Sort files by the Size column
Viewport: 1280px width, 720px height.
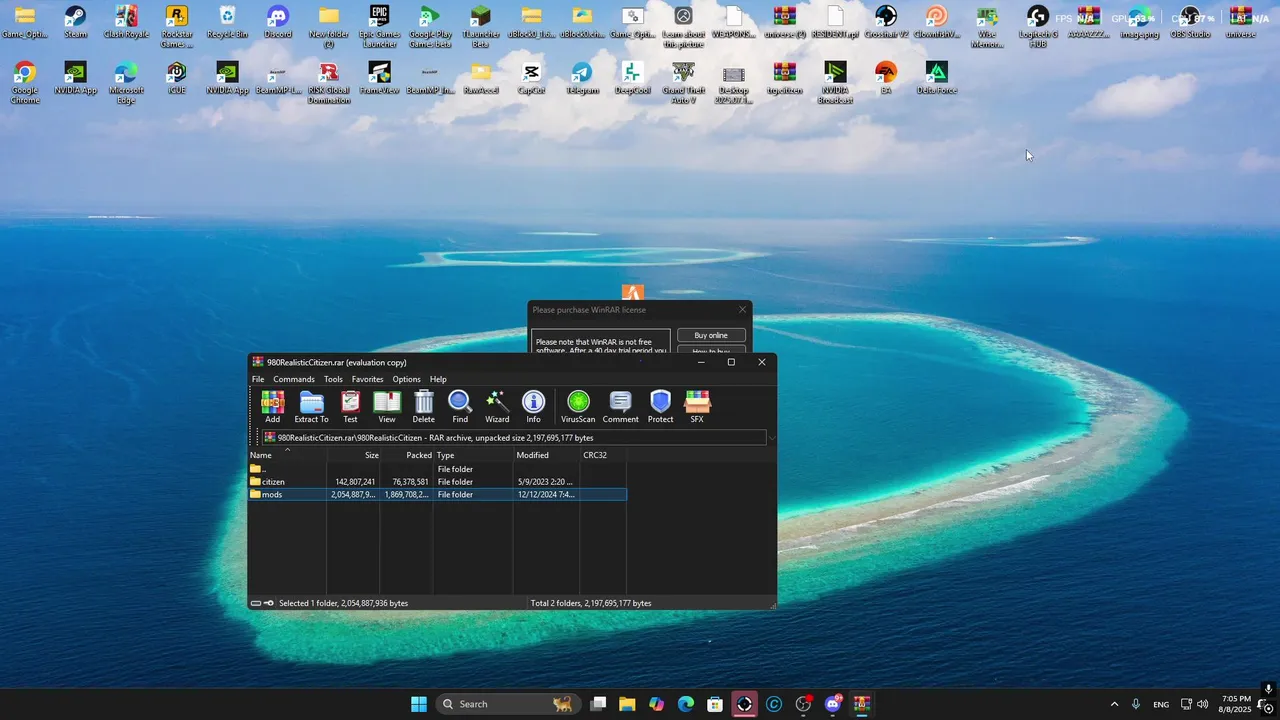click(x=354, y=455)
